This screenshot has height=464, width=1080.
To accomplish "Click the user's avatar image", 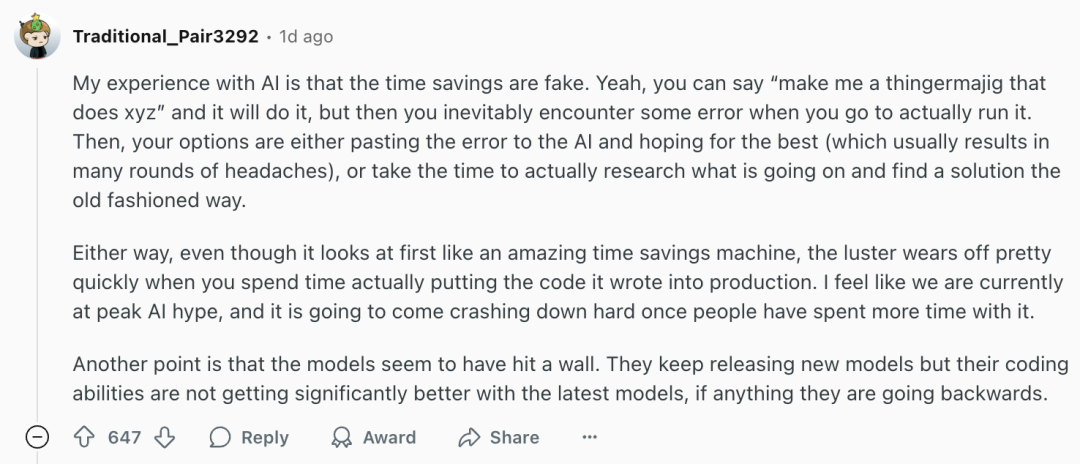I will [x=36, y=36].
